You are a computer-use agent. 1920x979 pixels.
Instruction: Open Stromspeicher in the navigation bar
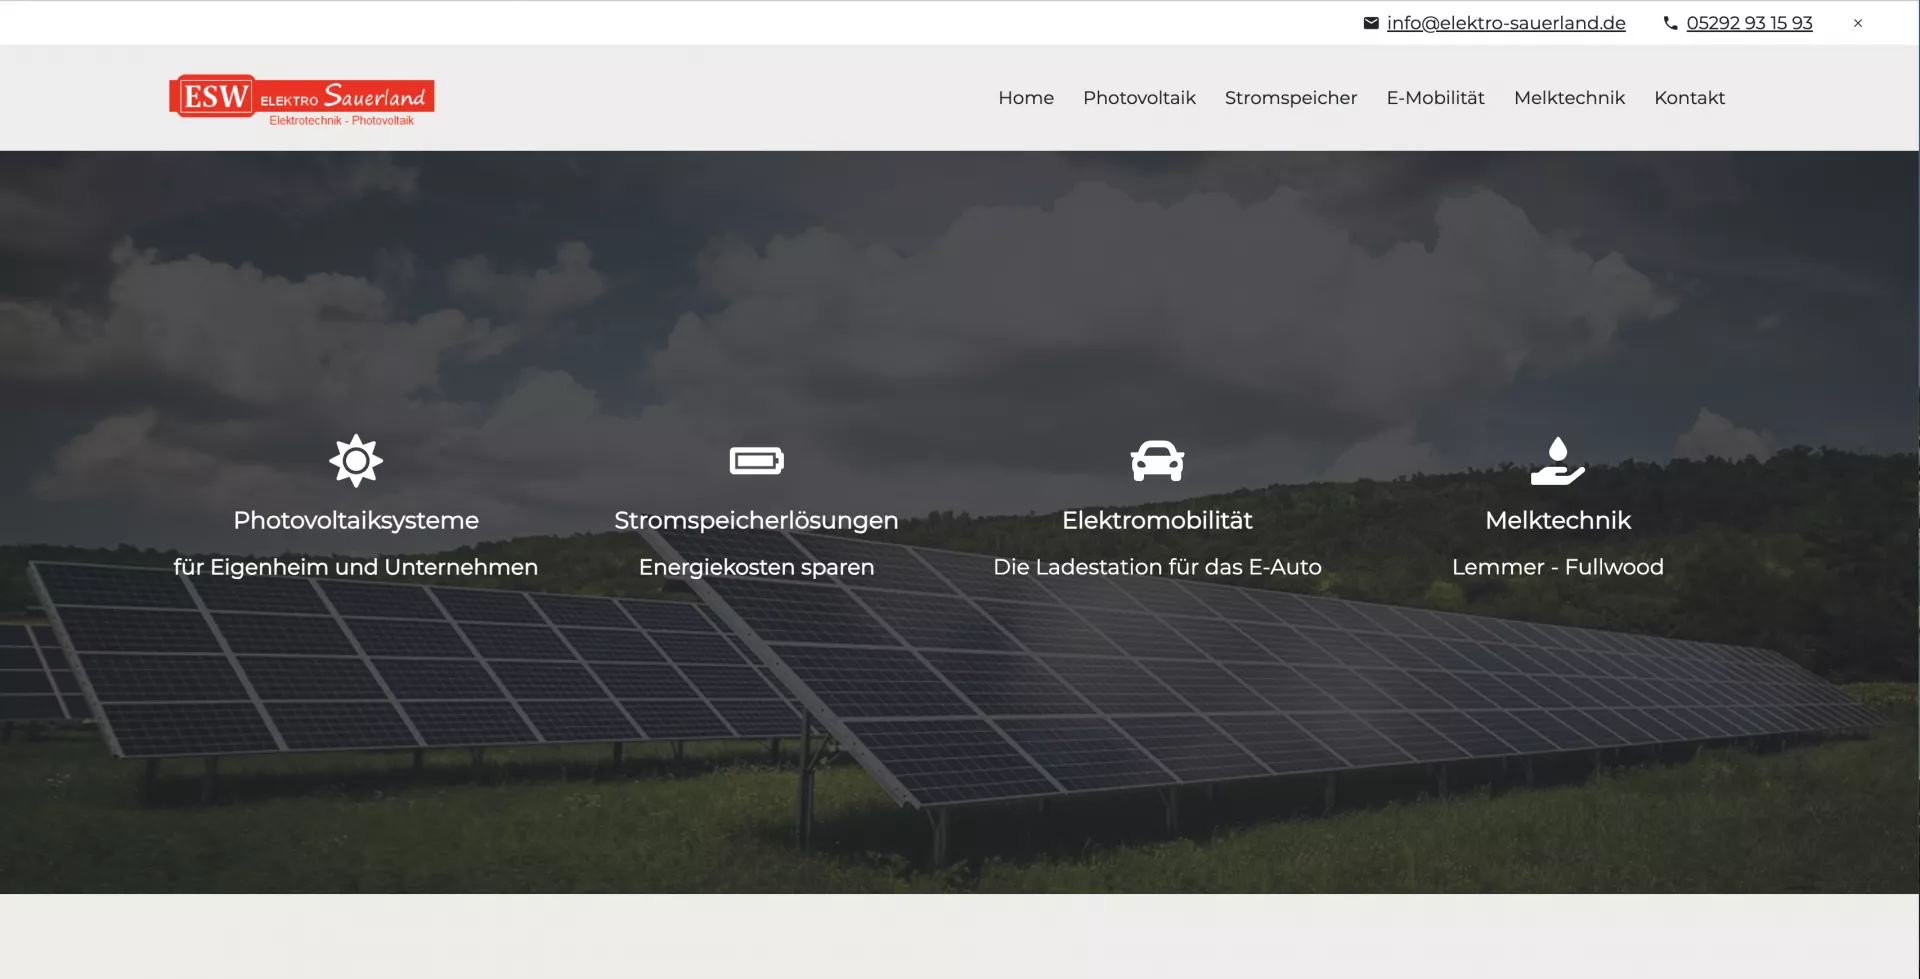pos(1290,98)
